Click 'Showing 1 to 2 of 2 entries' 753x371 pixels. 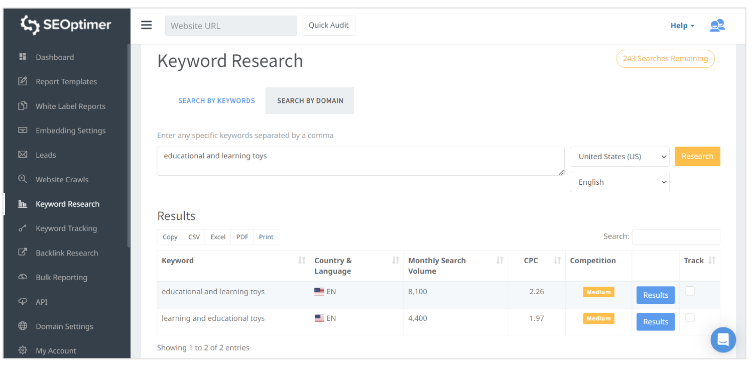pyautogui.click(x=203, y=347)
